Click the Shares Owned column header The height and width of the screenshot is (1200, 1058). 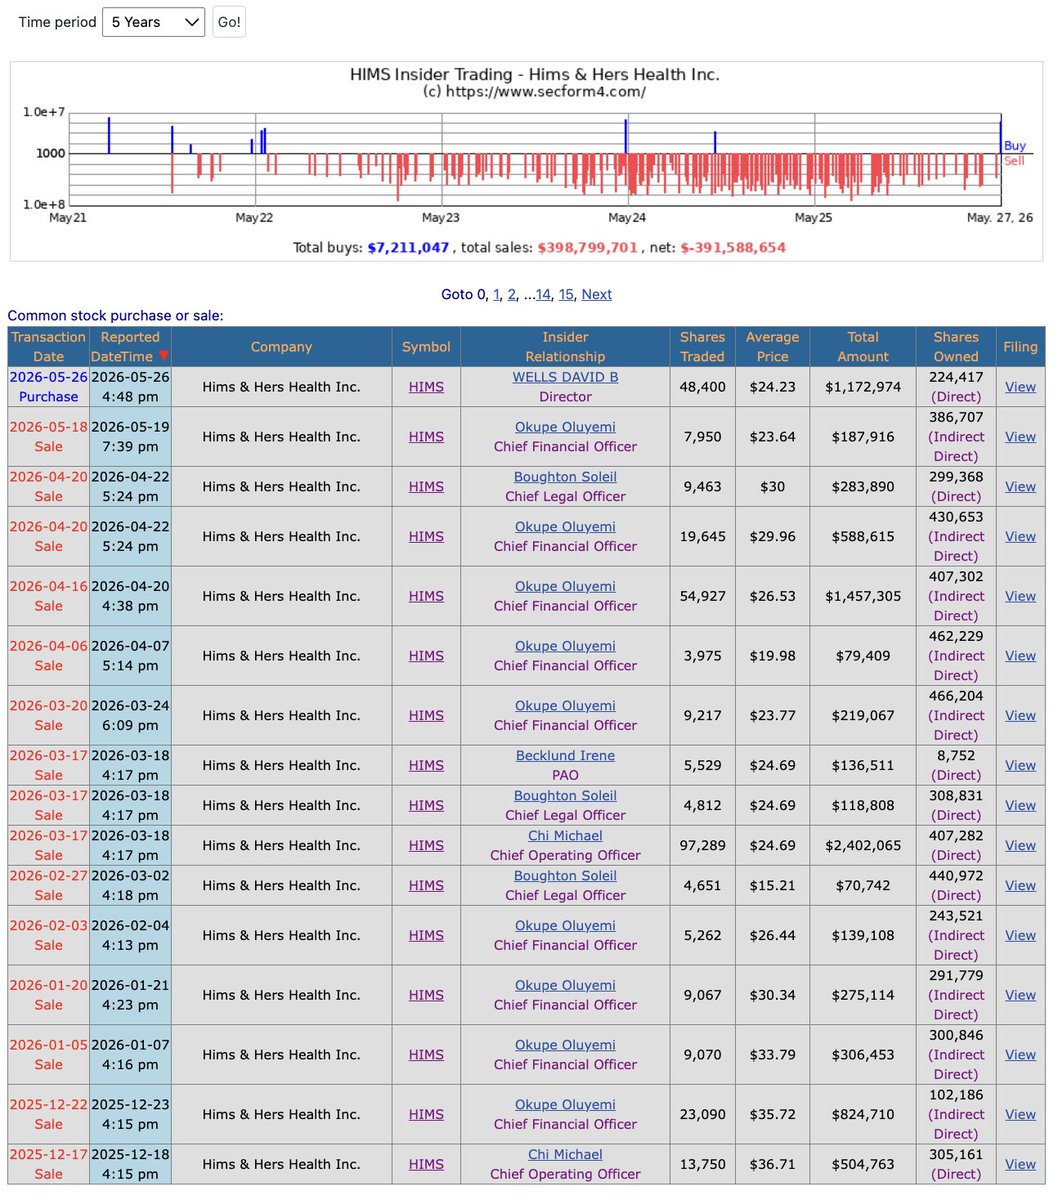pos(956,347)
